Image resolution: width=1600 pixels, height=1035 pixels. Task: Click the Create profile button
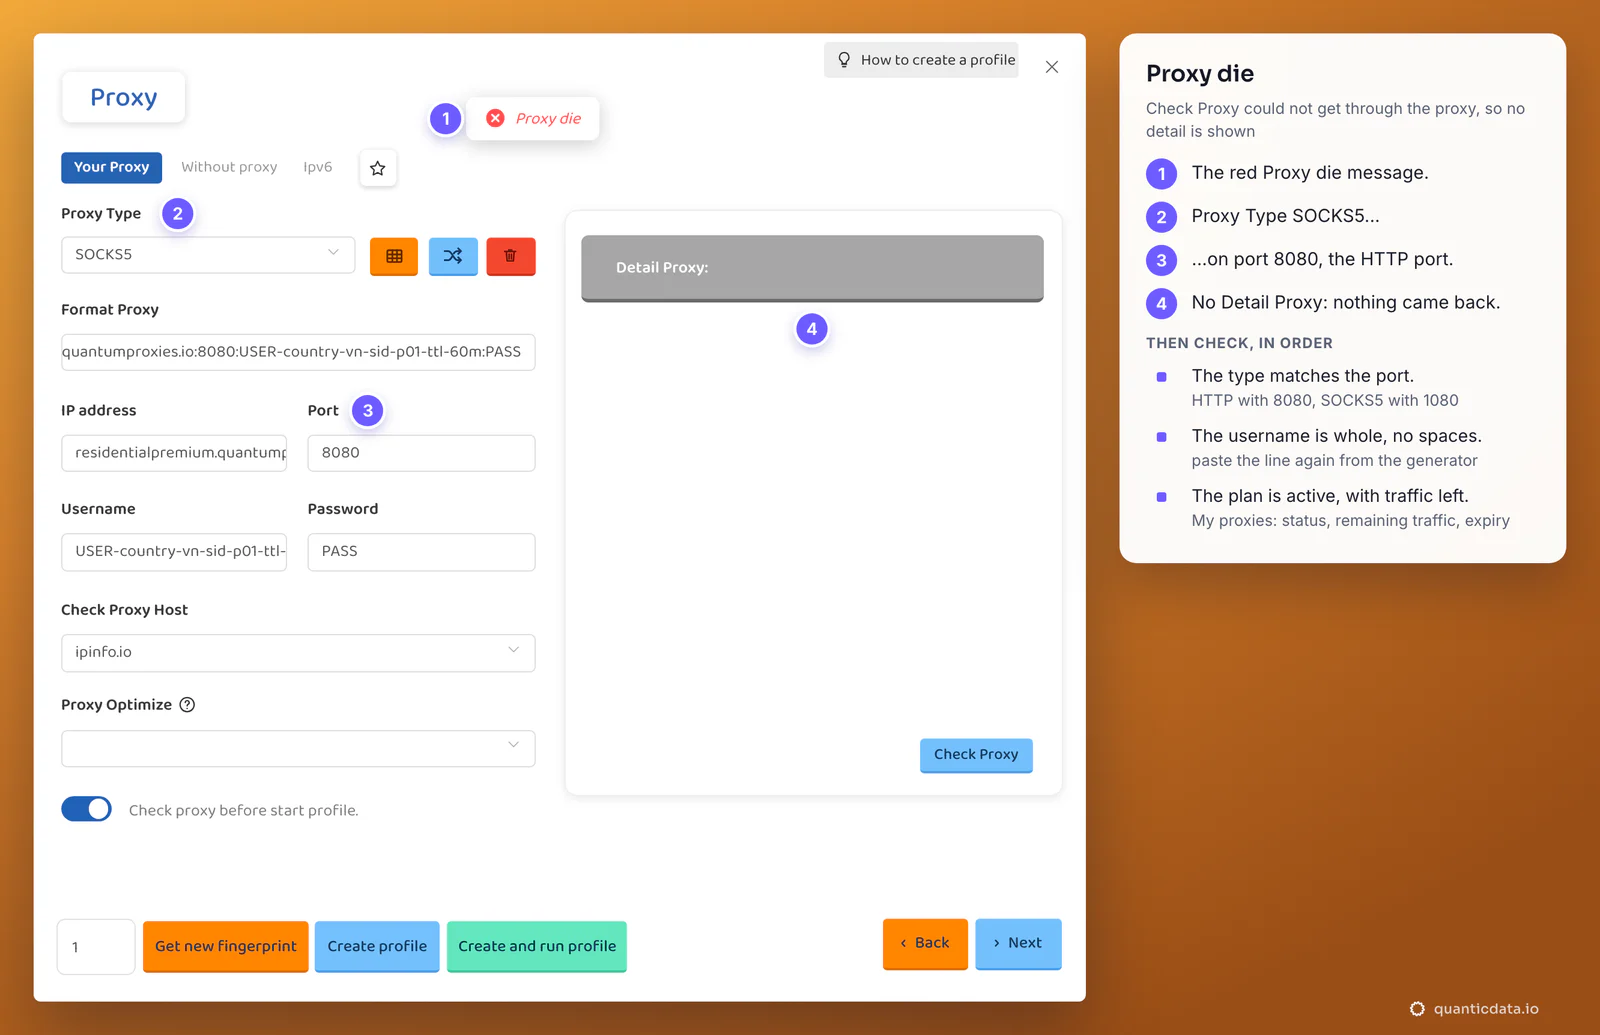tap(377, 946)
